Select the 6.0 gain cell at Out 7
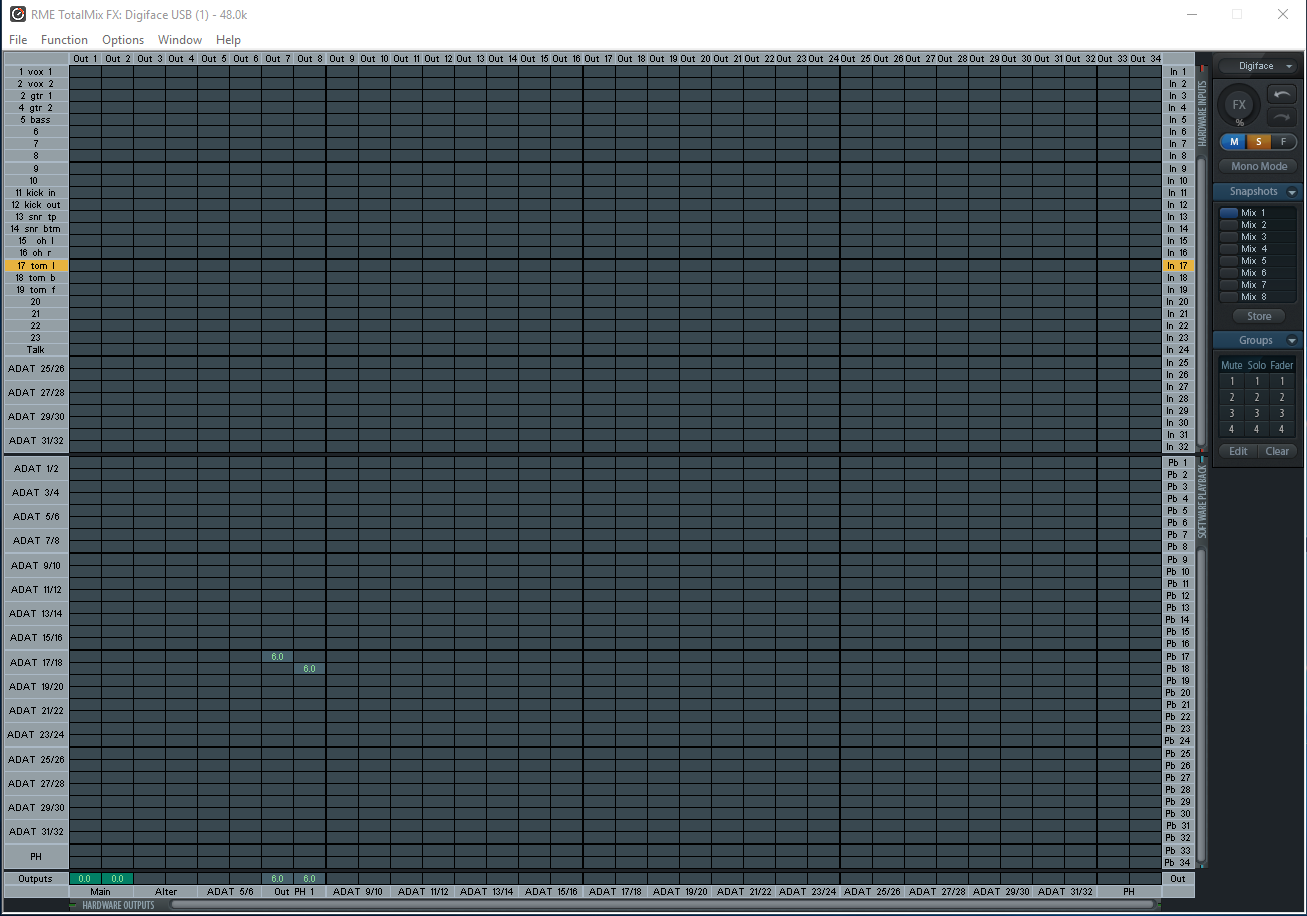The image size is (1307, 916). point(277,657)
